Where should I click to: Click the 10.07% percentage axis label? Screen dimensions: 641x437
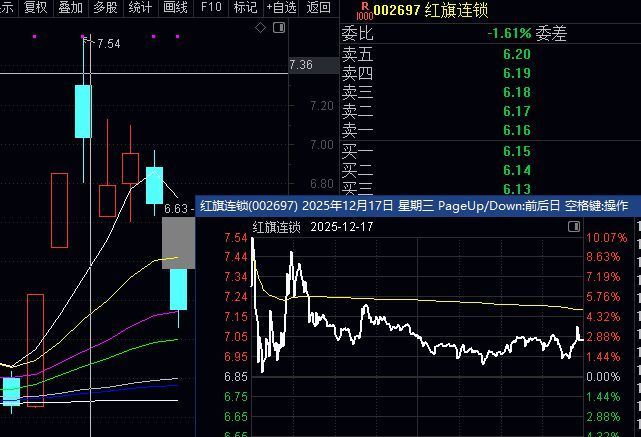pos(606,238)
